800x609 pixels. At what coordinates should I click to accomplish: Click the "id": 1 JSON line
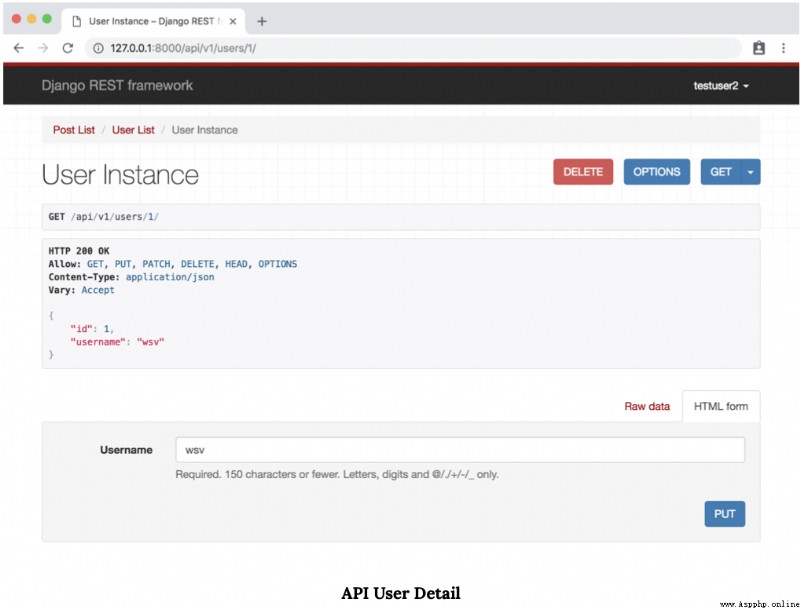click(92, 329)
